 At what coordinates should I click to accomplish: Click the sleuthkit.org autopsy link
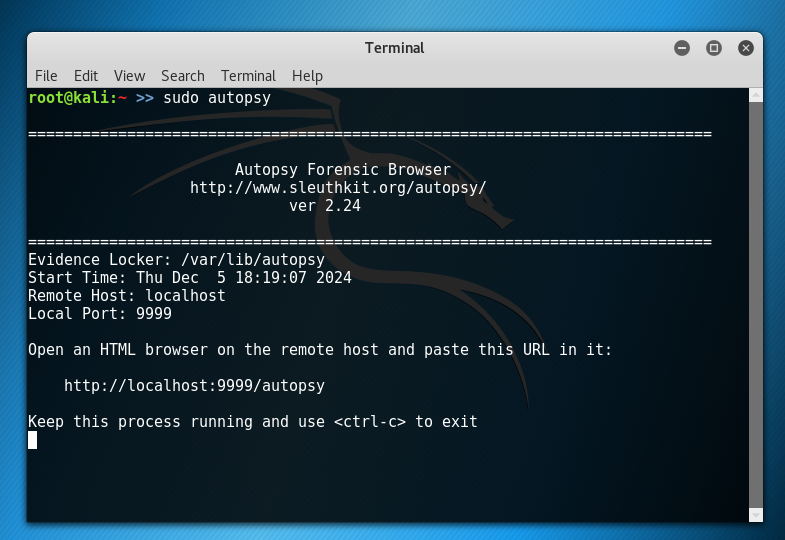(338, 188)
